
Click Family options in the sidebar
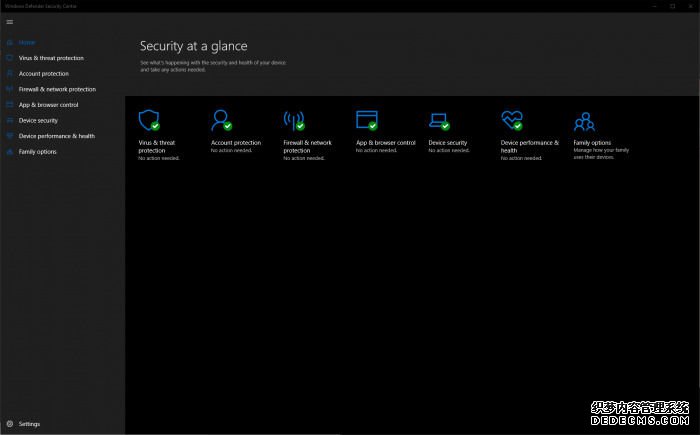coord(38,152)
